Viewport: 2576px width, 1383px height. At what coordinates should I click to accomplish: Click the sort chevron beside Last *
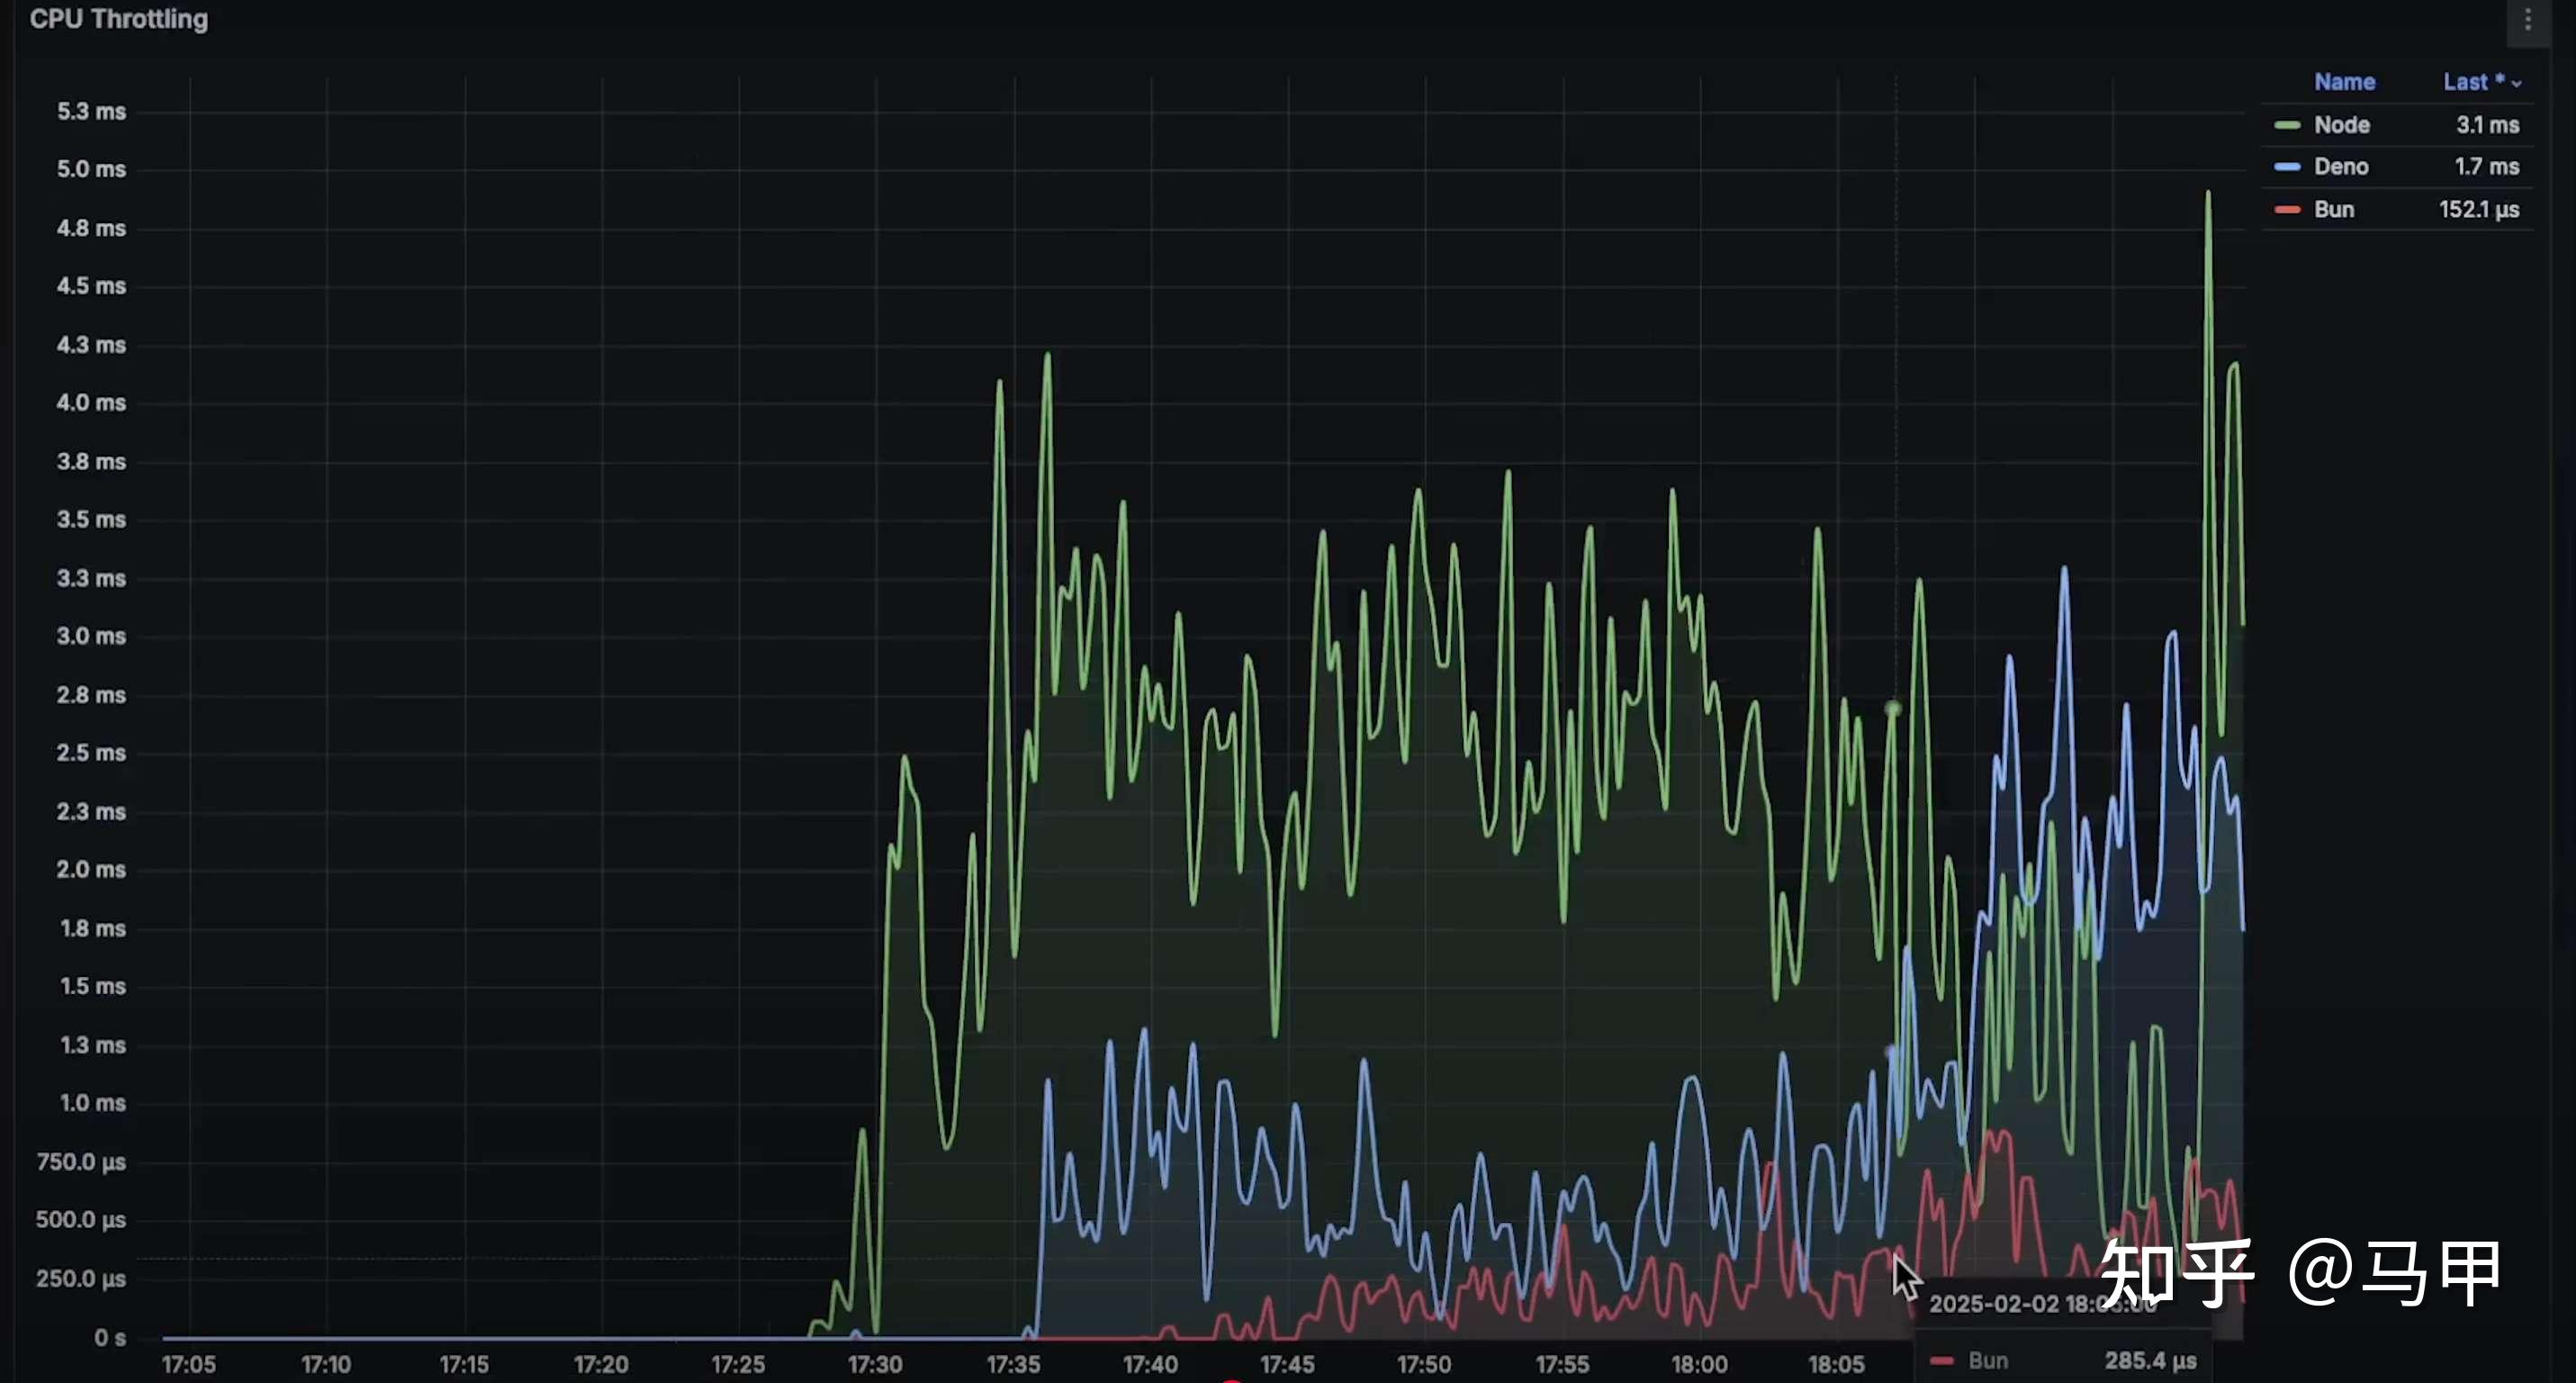click(2517, 84)
